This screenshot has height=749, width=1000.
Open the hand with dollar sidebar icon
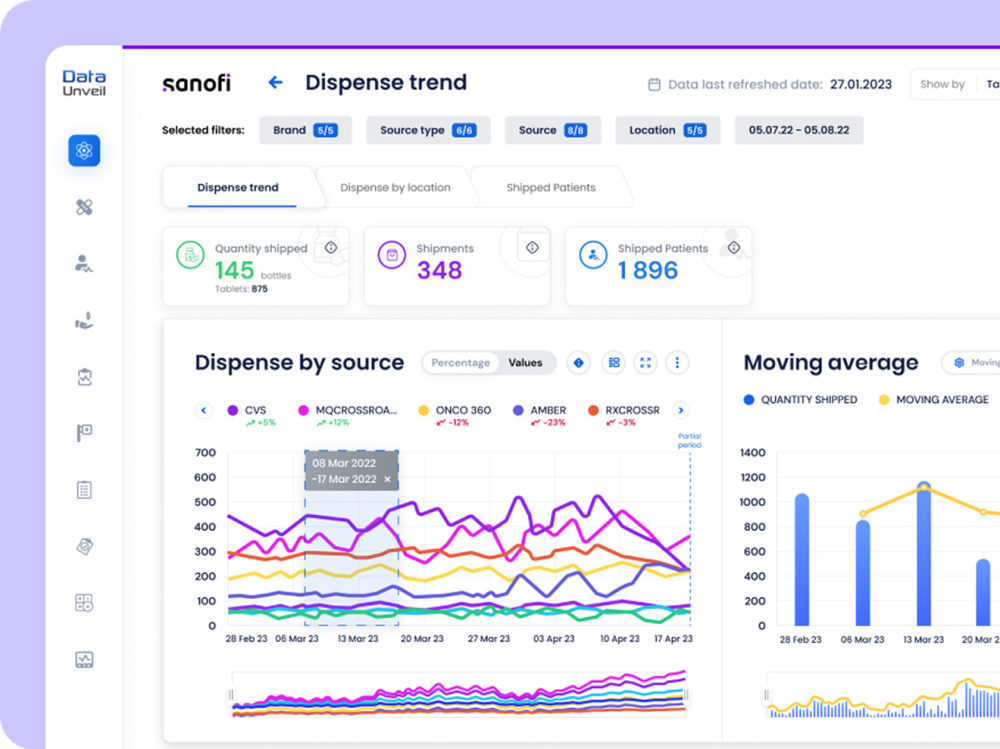(x=84, y=320)
